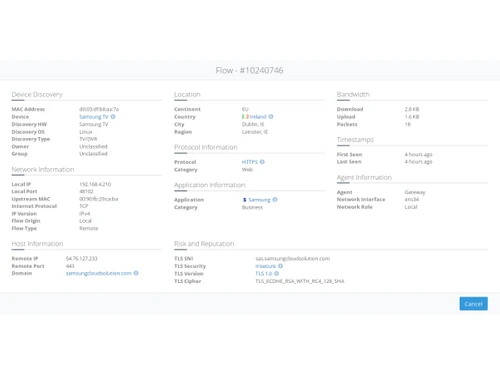The width and height of the screenshot is (500, 375).
Task: Select the First Seen value 4 hours ago
Action: [419, 154]
